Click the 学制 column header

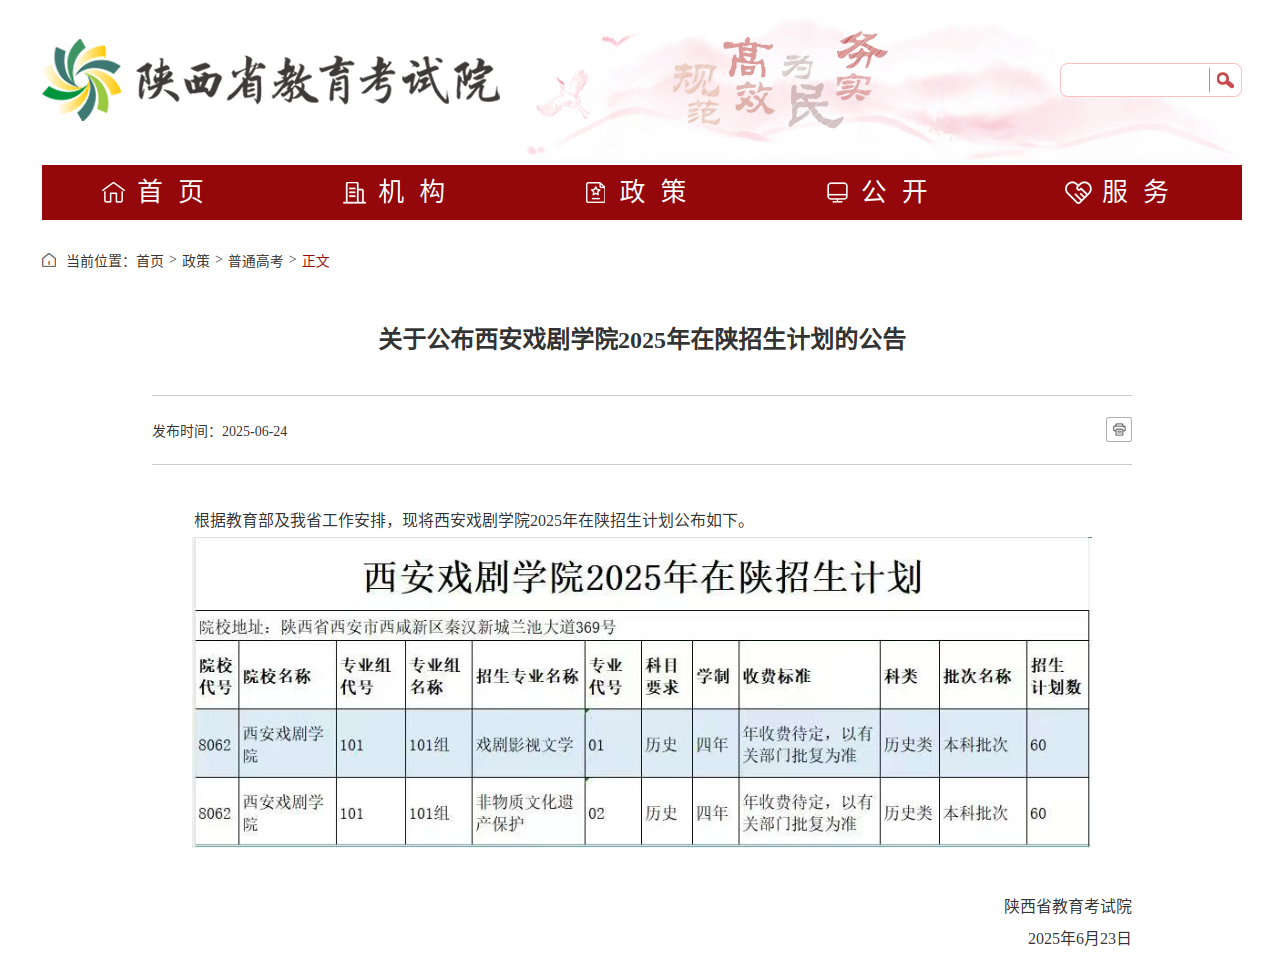coord(713,676)
